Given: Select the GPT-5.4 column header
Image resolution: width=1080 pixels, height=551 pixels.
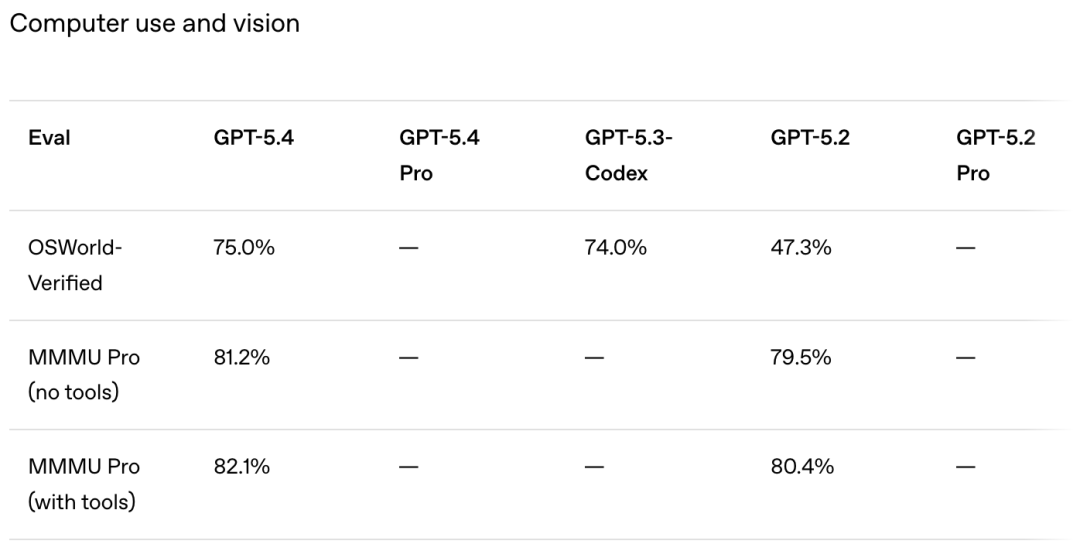Looking at the screenshot, I should point(246,139).
